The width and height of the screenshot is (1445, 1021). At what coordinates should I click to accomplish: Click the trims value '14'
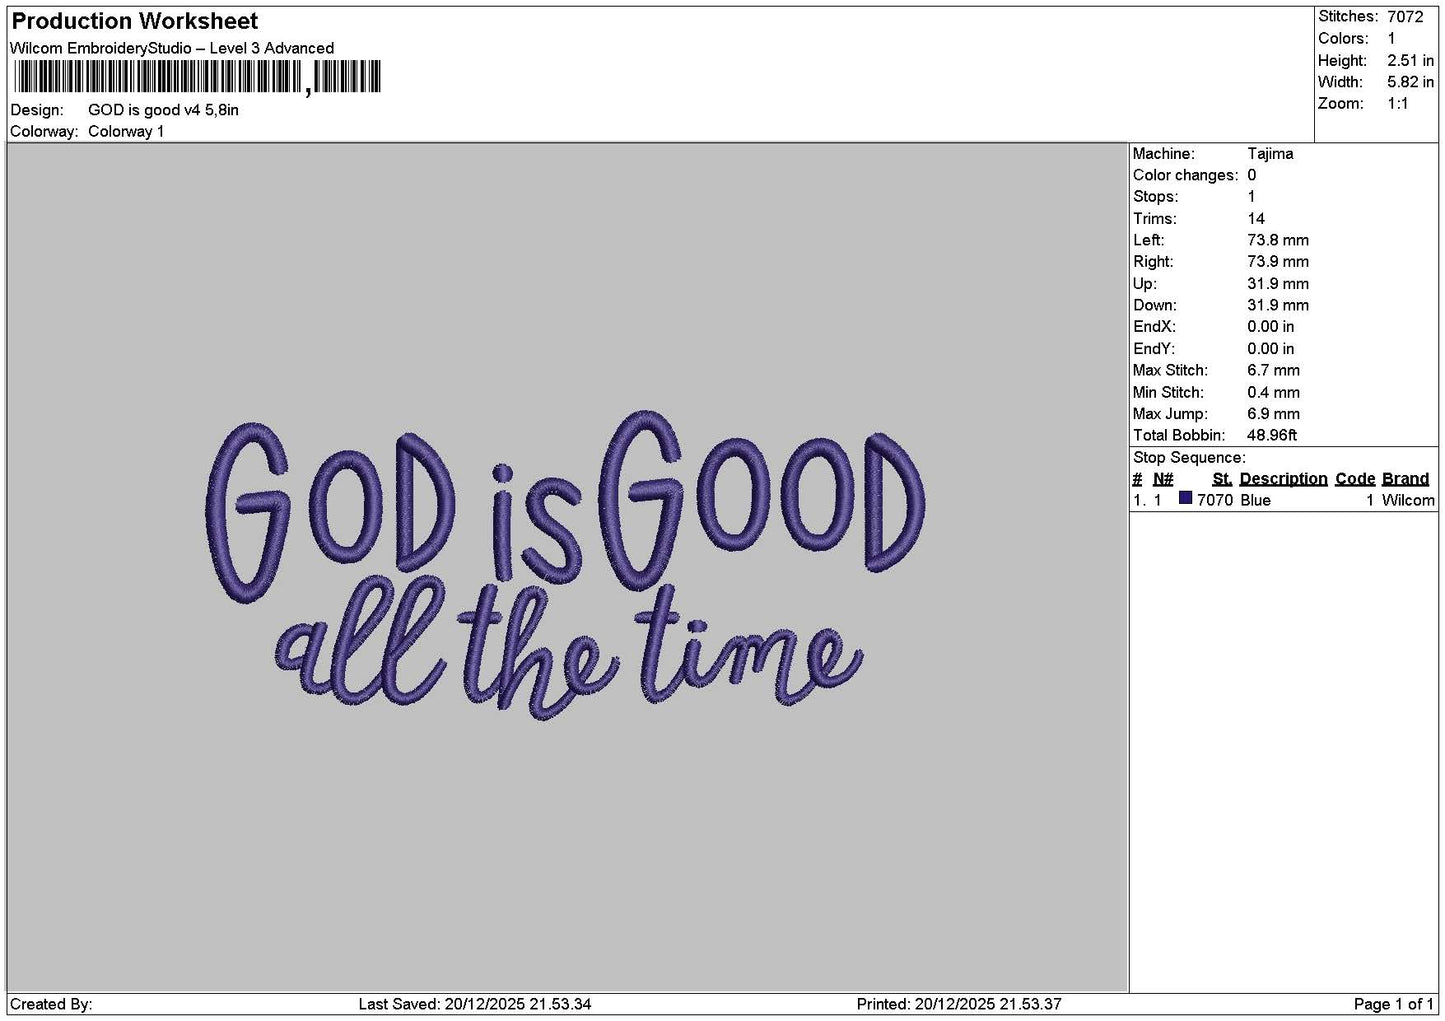(x=1256, y=219)
